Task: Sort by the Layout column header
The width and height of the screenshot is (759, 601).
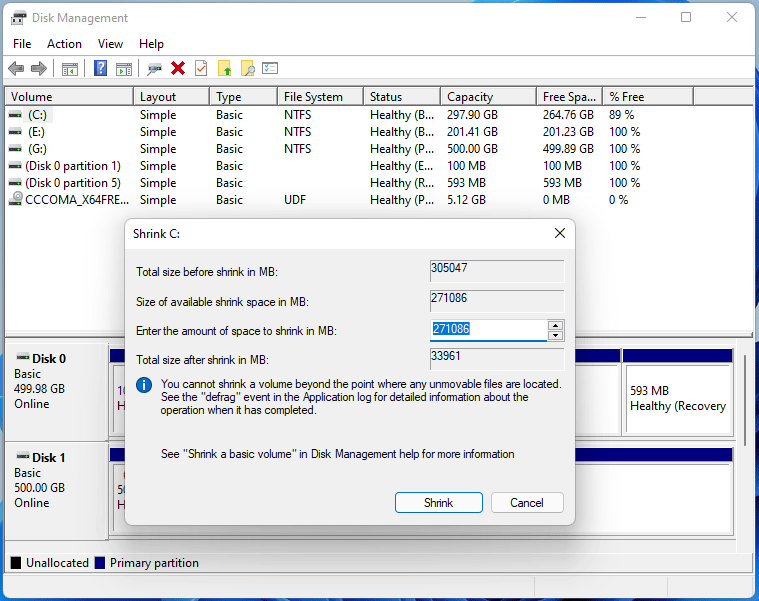Action: coord(172,97)
